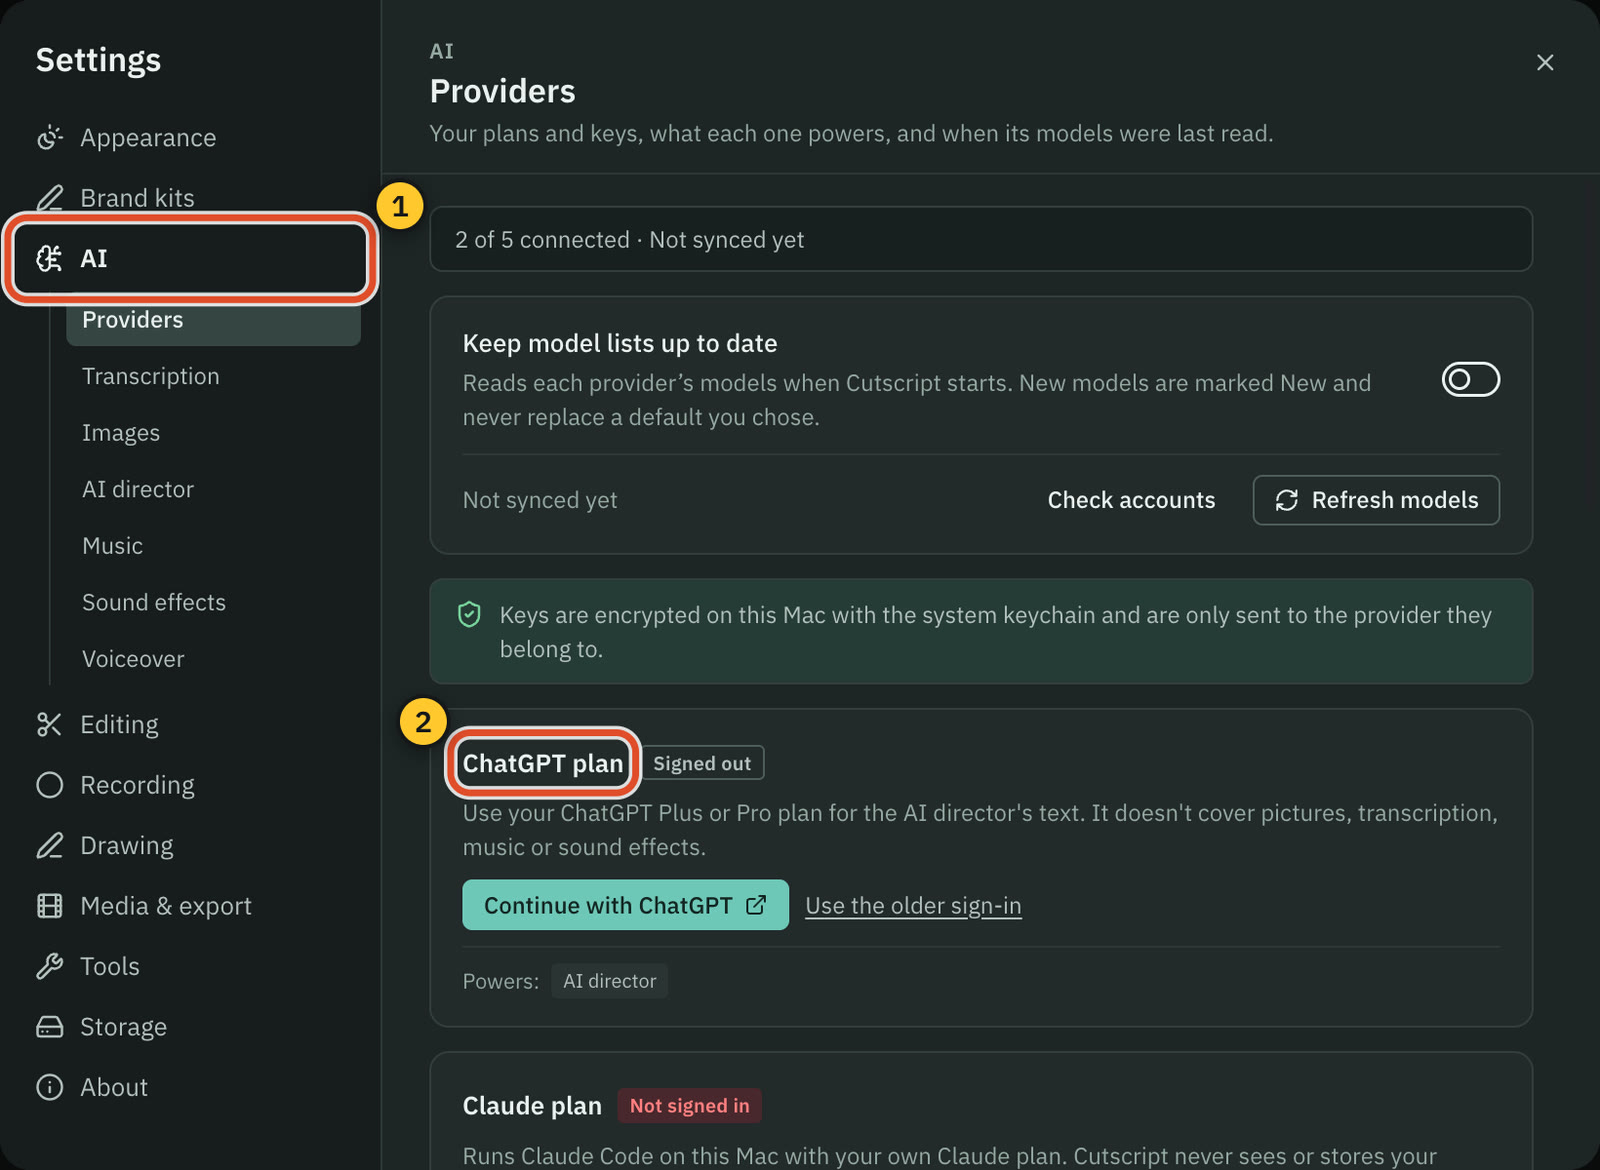The width and height of the screenshot is (1600, 1170).
Task: Open Appearance settings via its icon
Action: click(x=50, y=138)
